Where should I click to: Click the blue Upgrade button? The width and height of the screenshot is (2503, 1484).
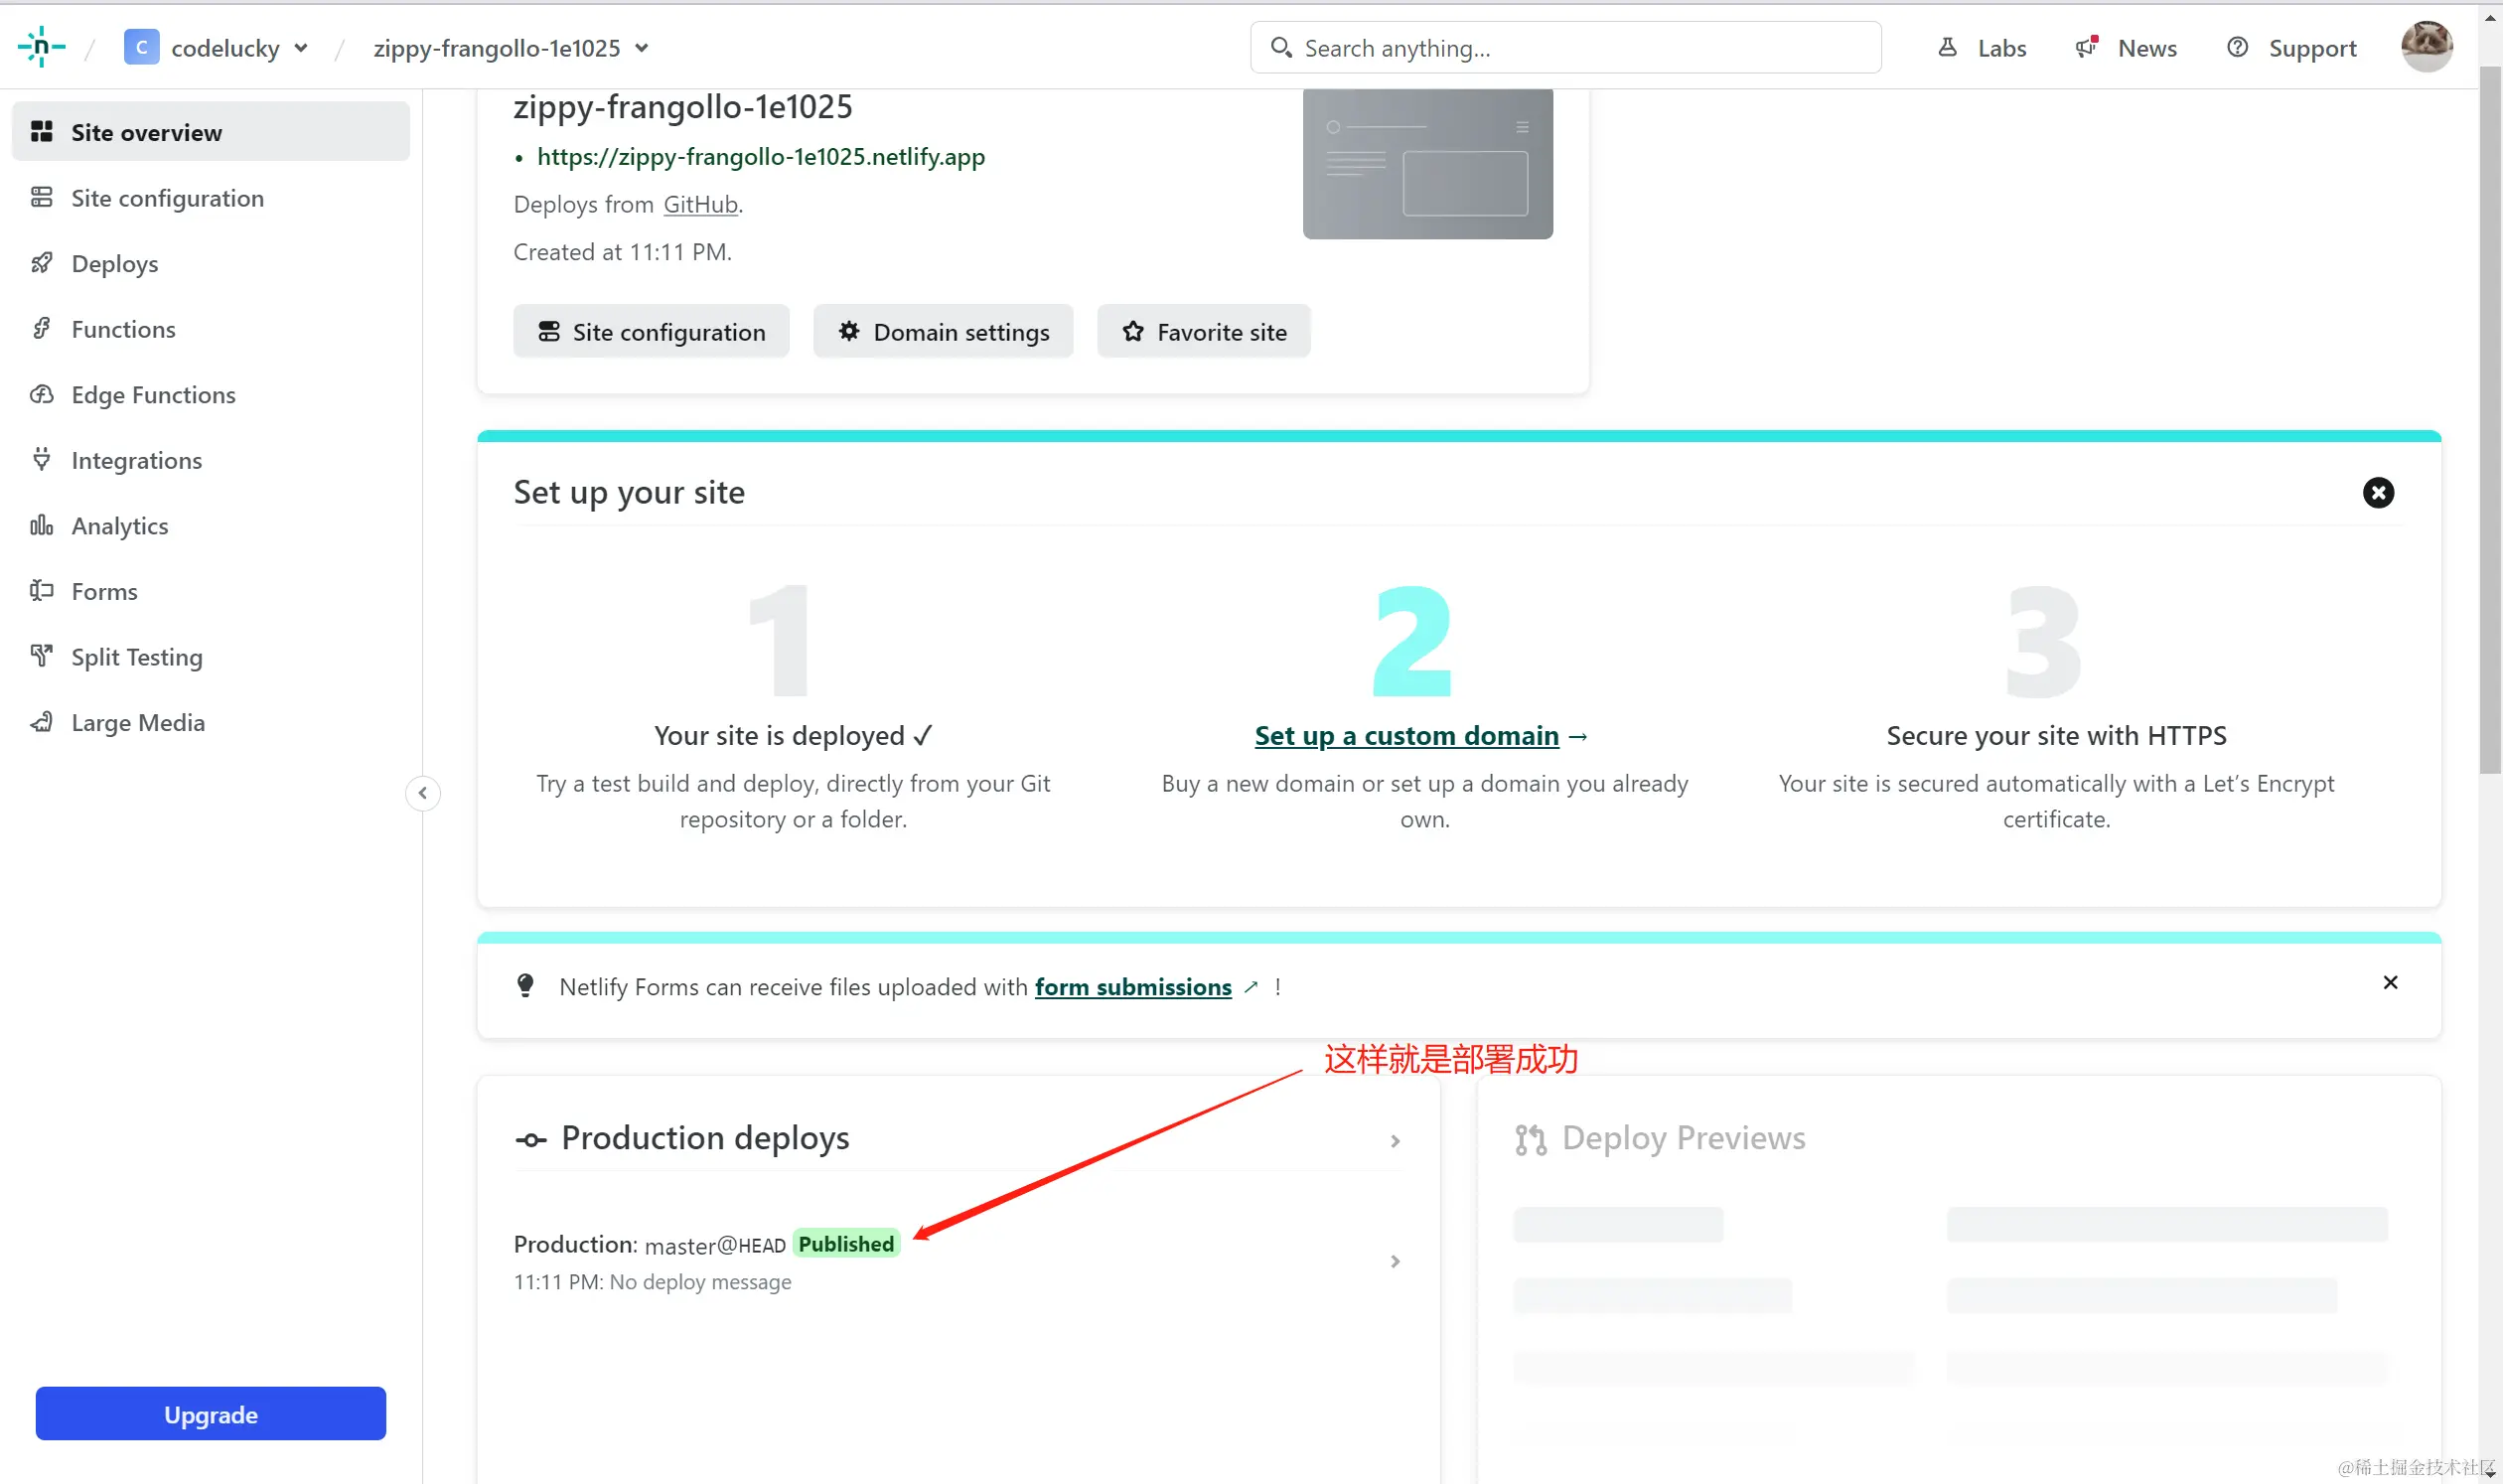coord(210,1414)
